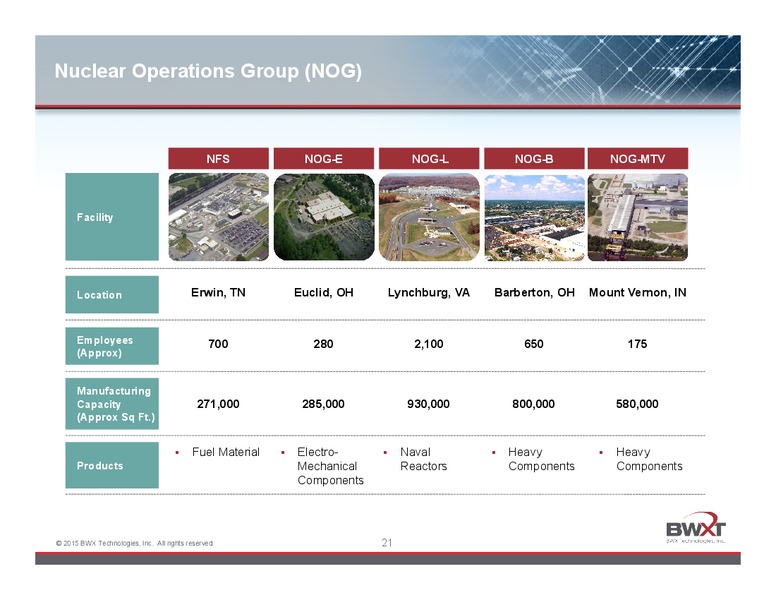Click 'Heavy Components' under NOG-B
Image resolution: width=776 pixels, height=600 pixels.
coord(541,459)
